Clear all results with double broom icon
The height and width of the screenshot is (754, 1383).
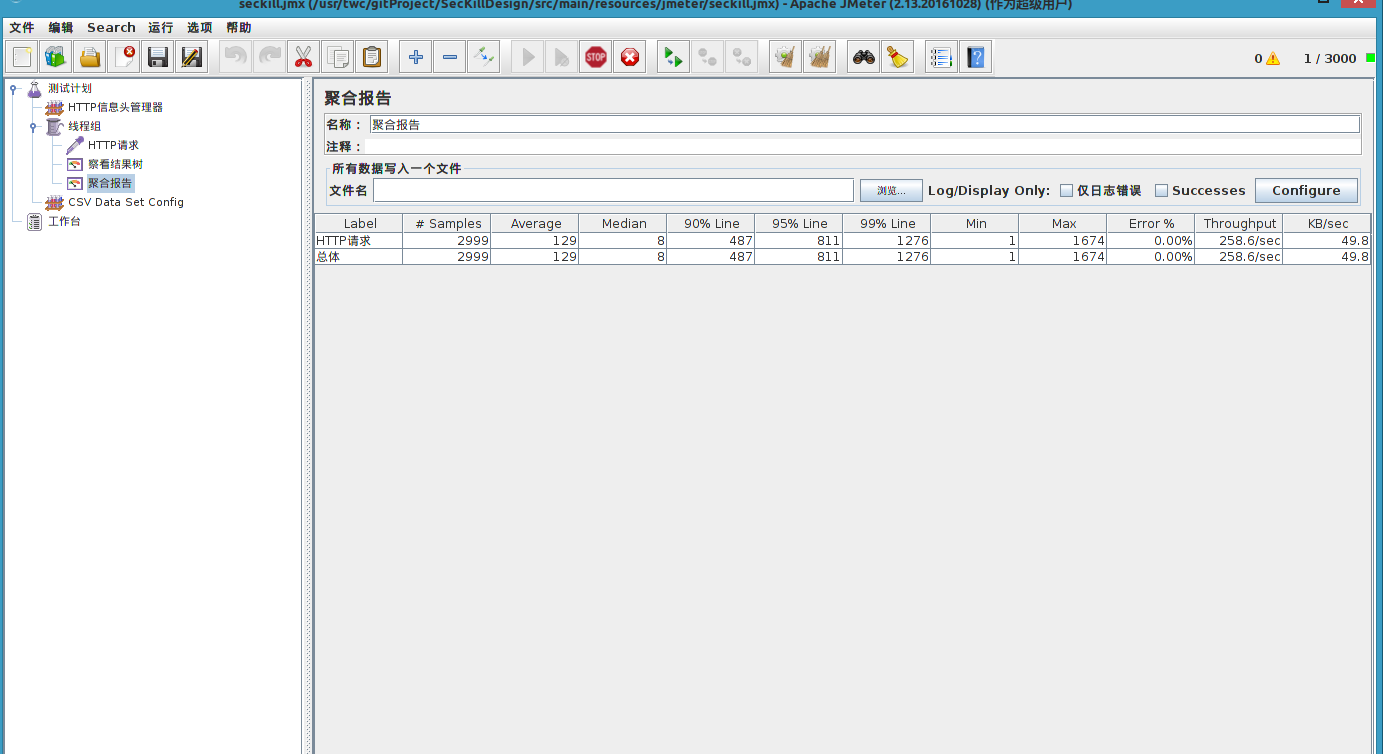(820, 57)
